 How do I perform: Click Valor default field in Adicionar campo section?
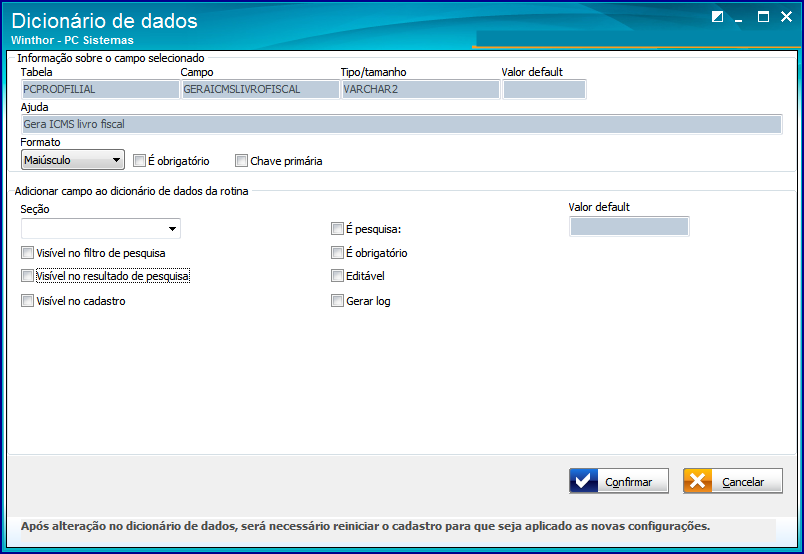coord(629,226)
